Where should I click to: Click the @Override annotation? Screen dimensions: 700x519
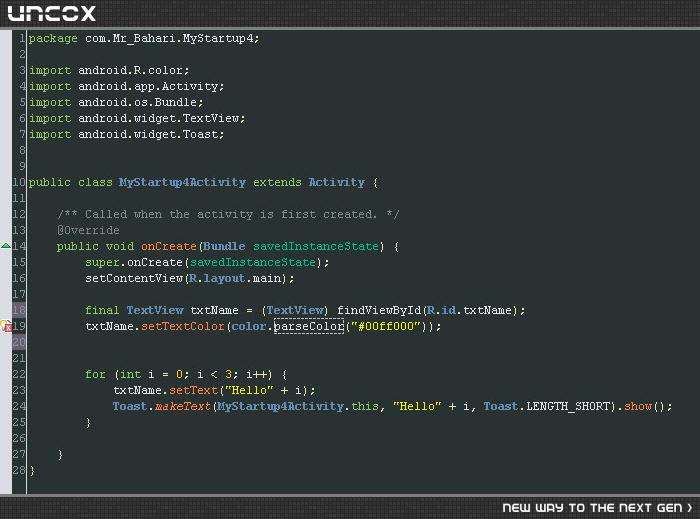[x=88, y=230]
